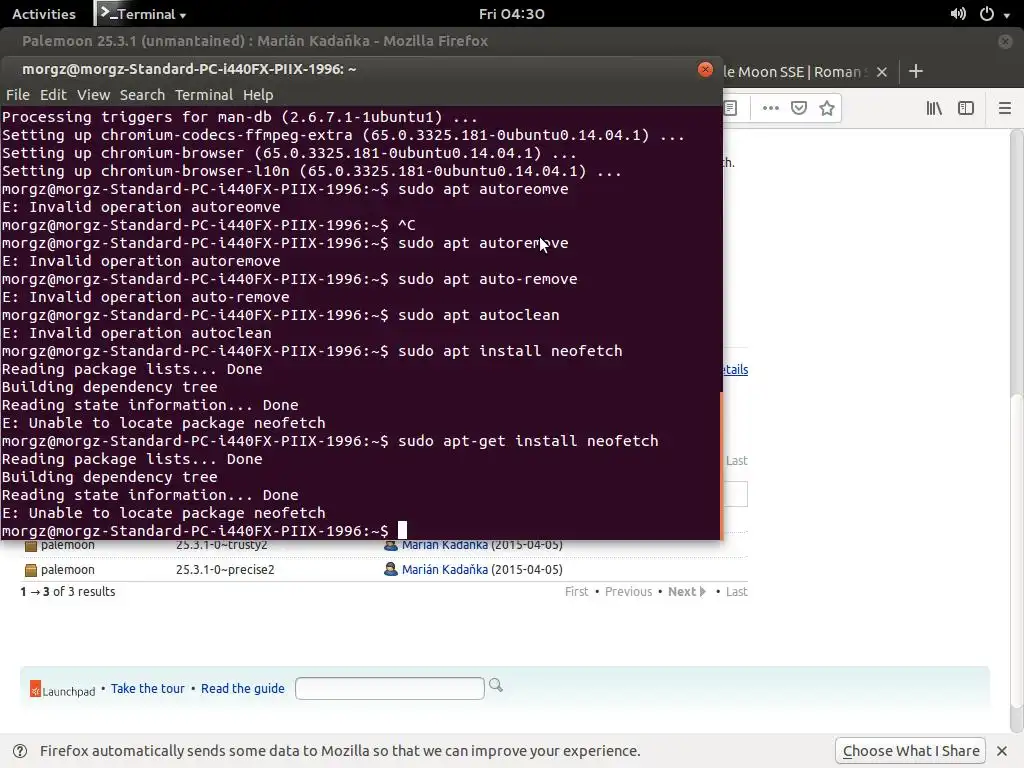Click Marián Kadaňka link in precise2 row
This screenshot has height=768, width=1024.
(x=445, y=569)
